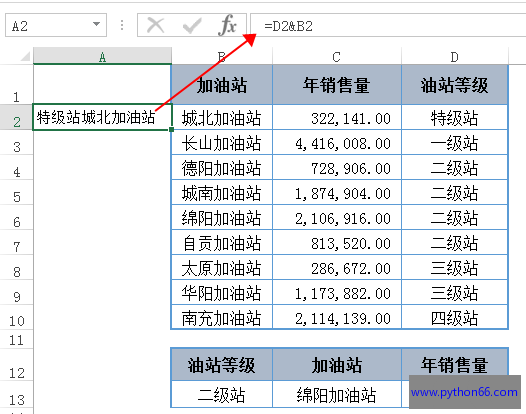Select row 12 header
The width and height of the screenshot is (526, 414).
pos(16,365)
